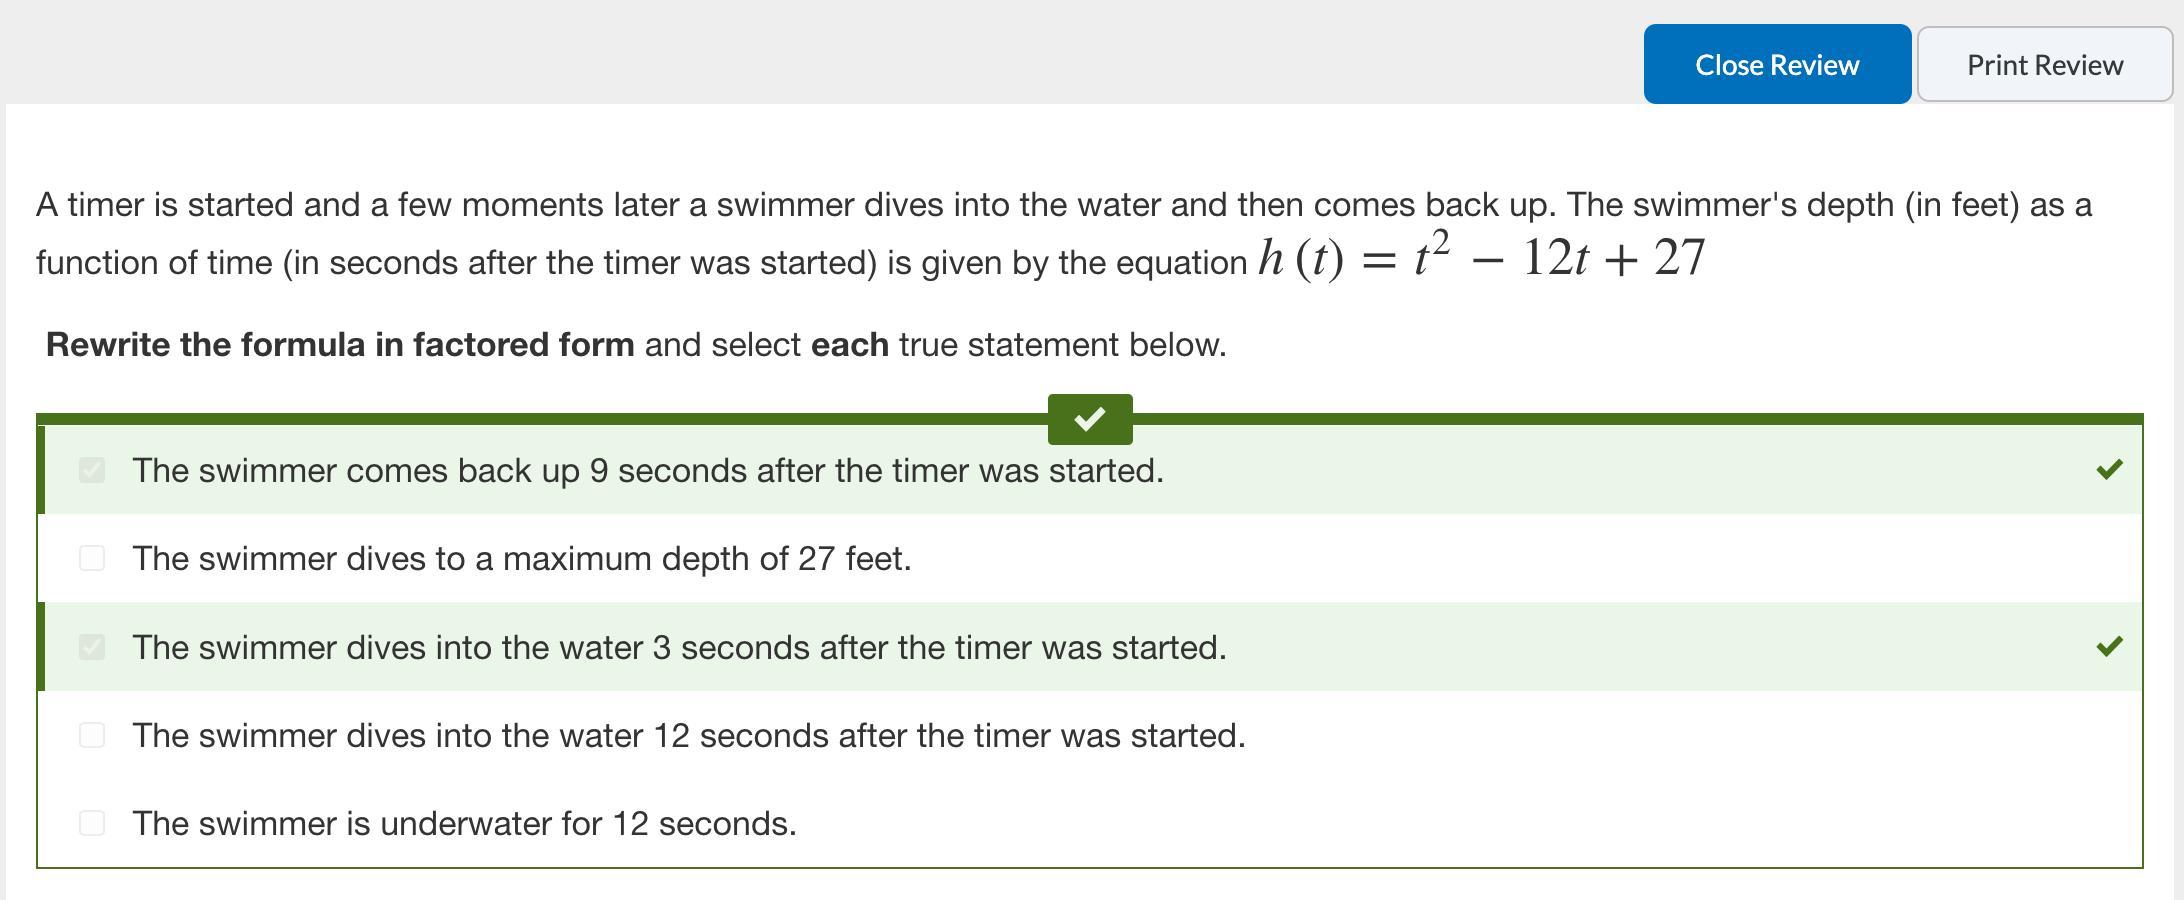The image size is (2184, 900).
Task: Select answer text 'underwater for 12 seconds'
Action: click(464, 823)
